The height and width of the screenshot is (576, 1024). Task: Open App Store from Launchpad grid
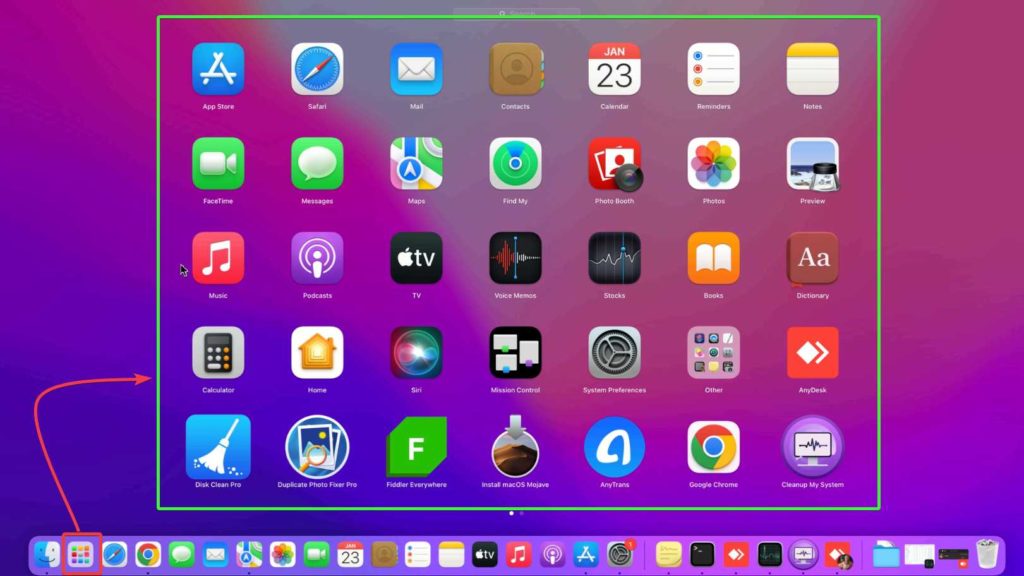pyautogui.click(x=218, y=69)
